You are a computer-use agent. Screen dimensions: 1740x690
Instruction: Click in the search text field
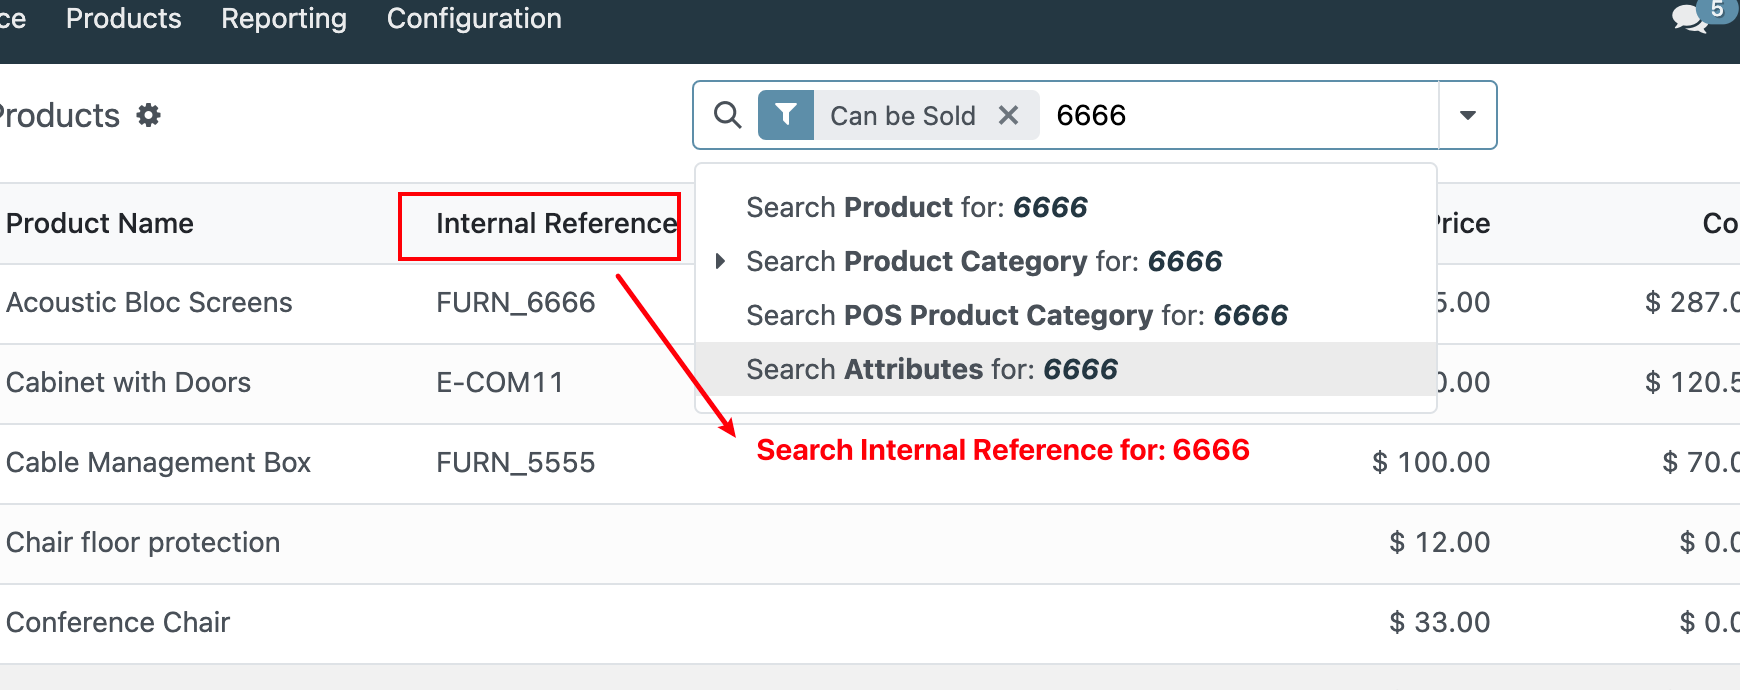tap(1240, 115)
